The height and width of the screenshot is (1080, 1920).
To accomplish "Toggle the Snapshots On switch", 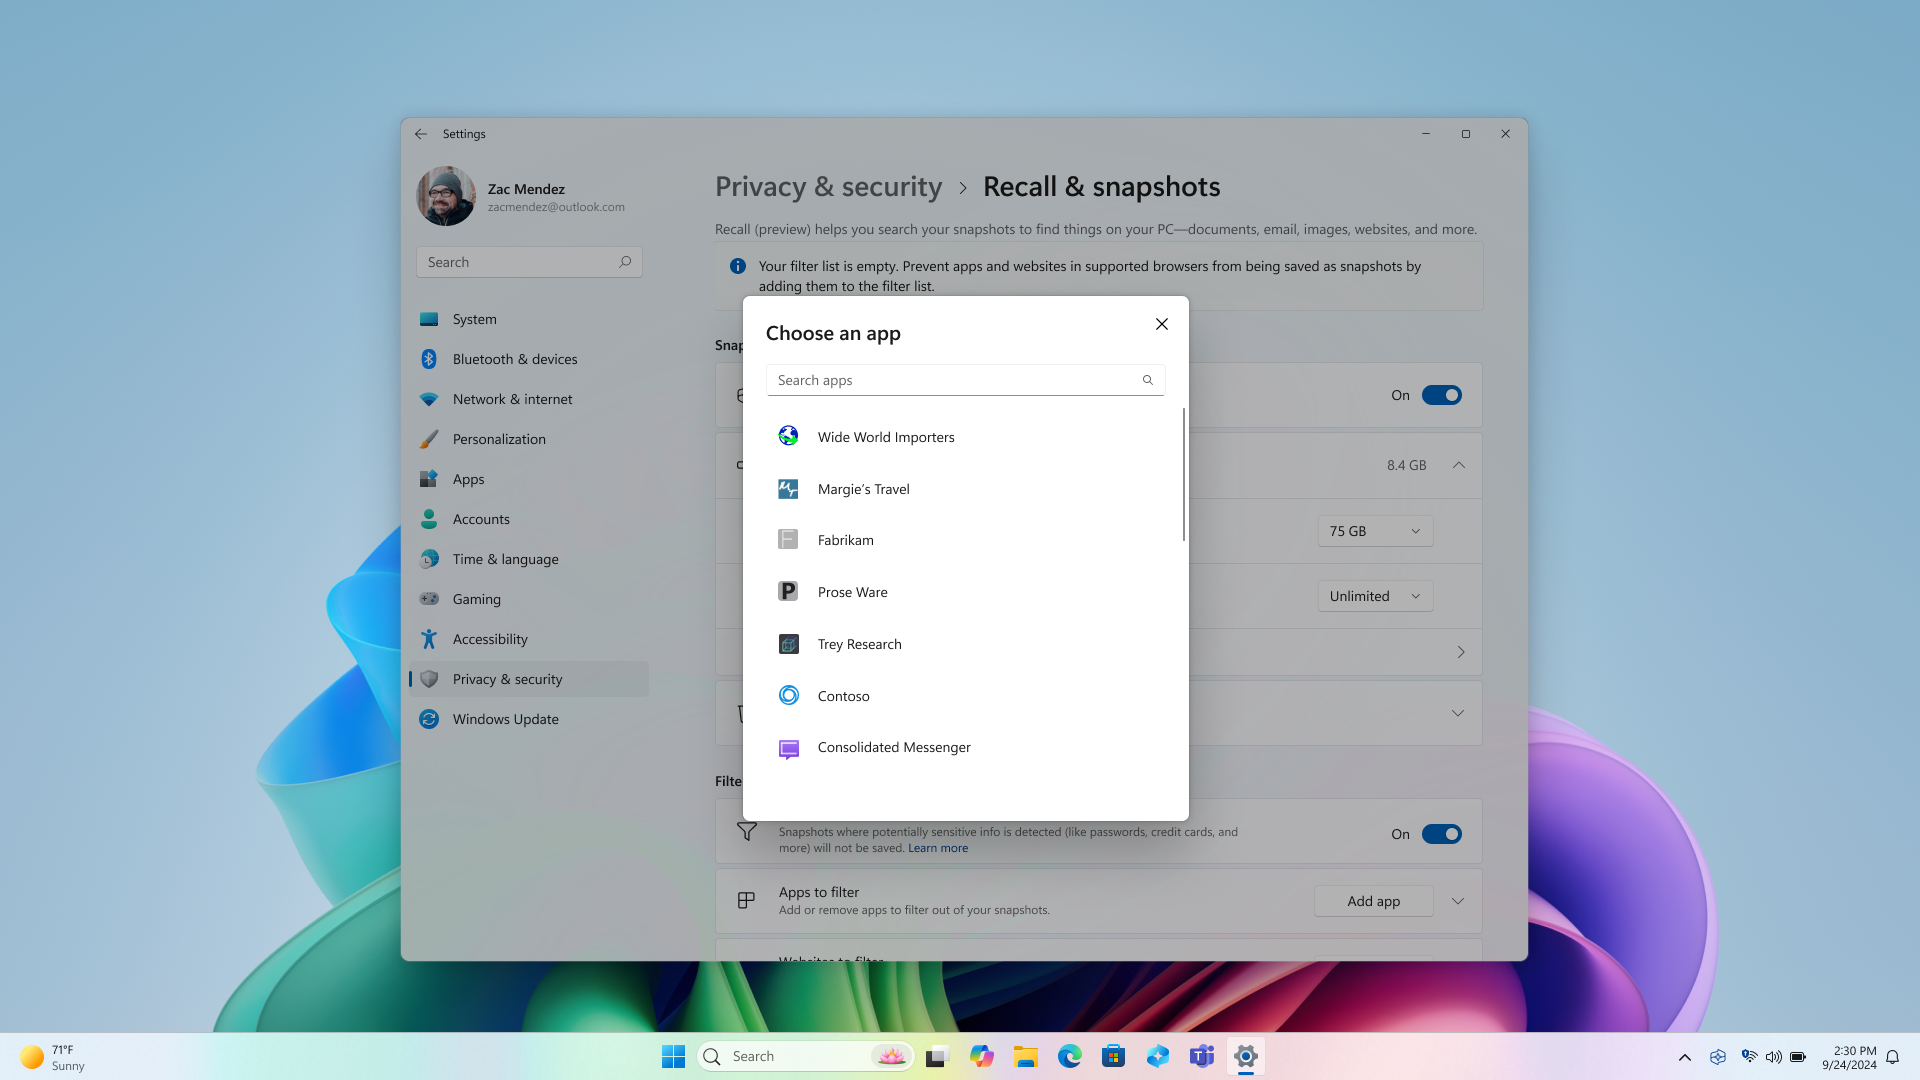I will tap(1441, 394).
